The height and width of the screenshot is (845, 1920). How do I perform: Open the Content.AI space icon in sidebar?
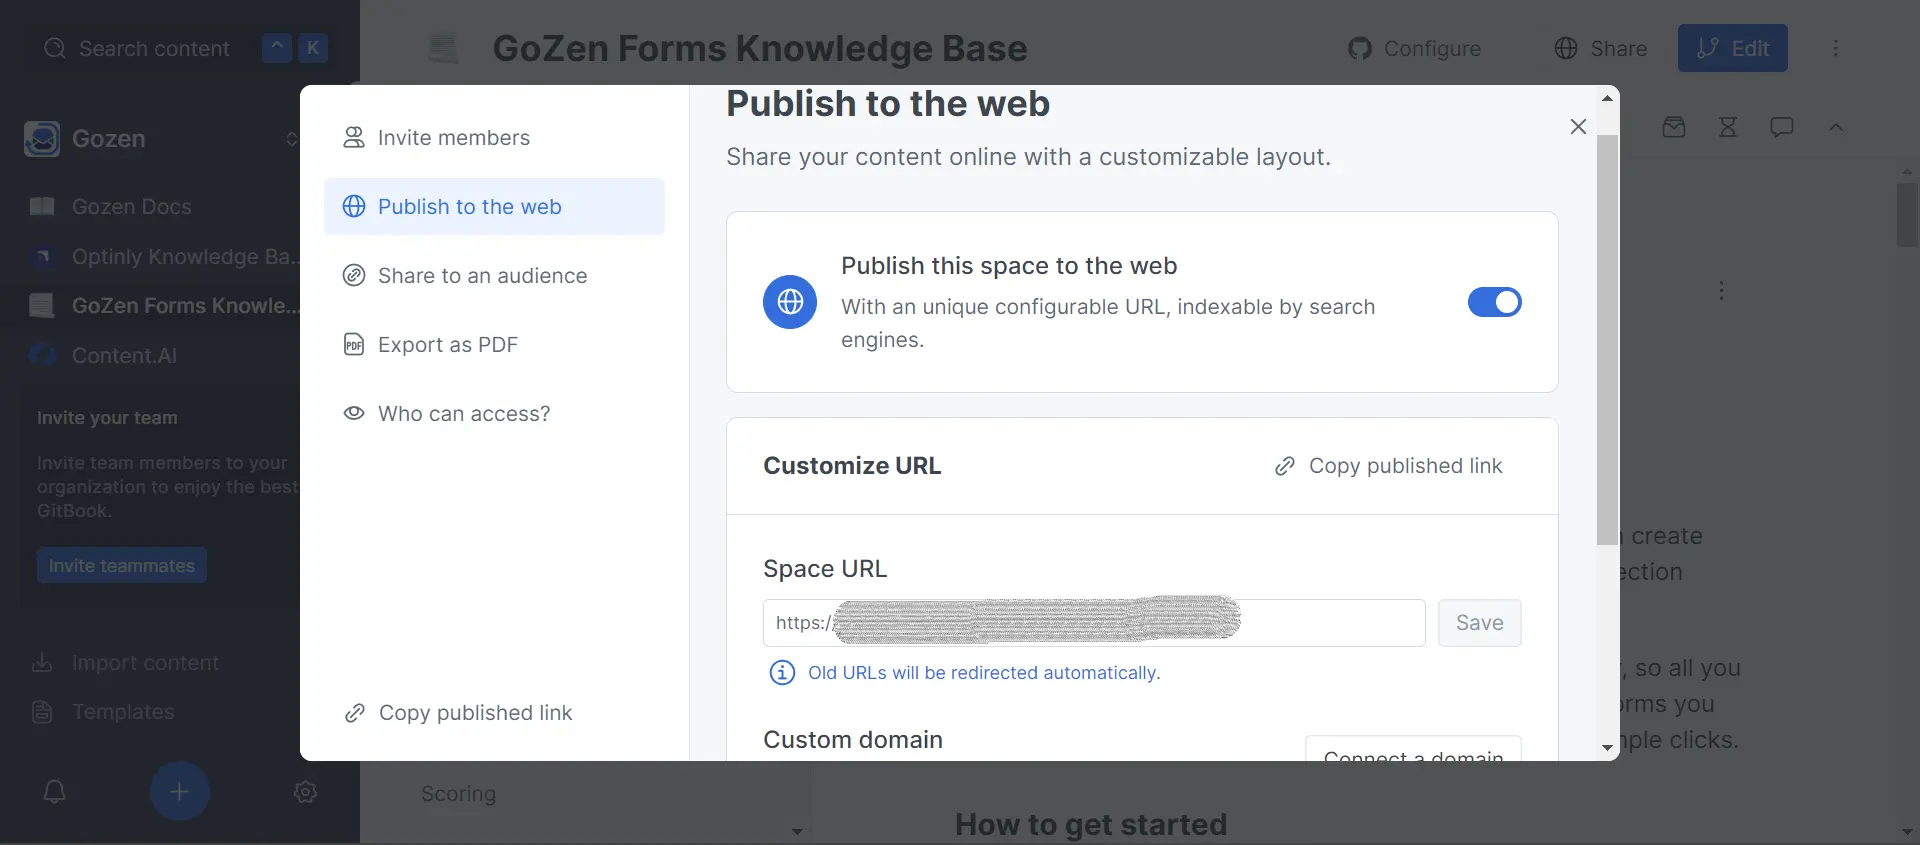click(41, 355)
